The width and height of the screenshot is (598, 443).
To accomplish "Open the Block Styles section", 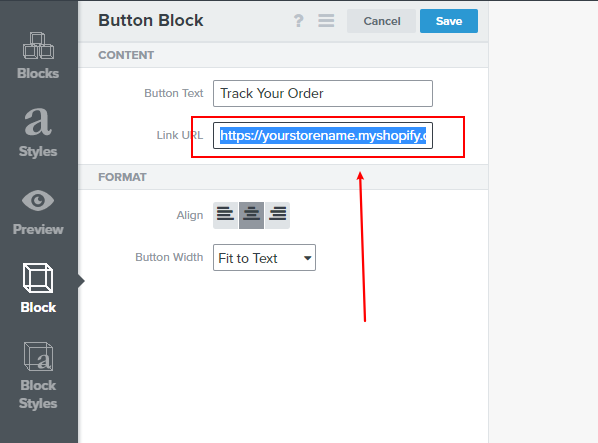I will 38,376.
